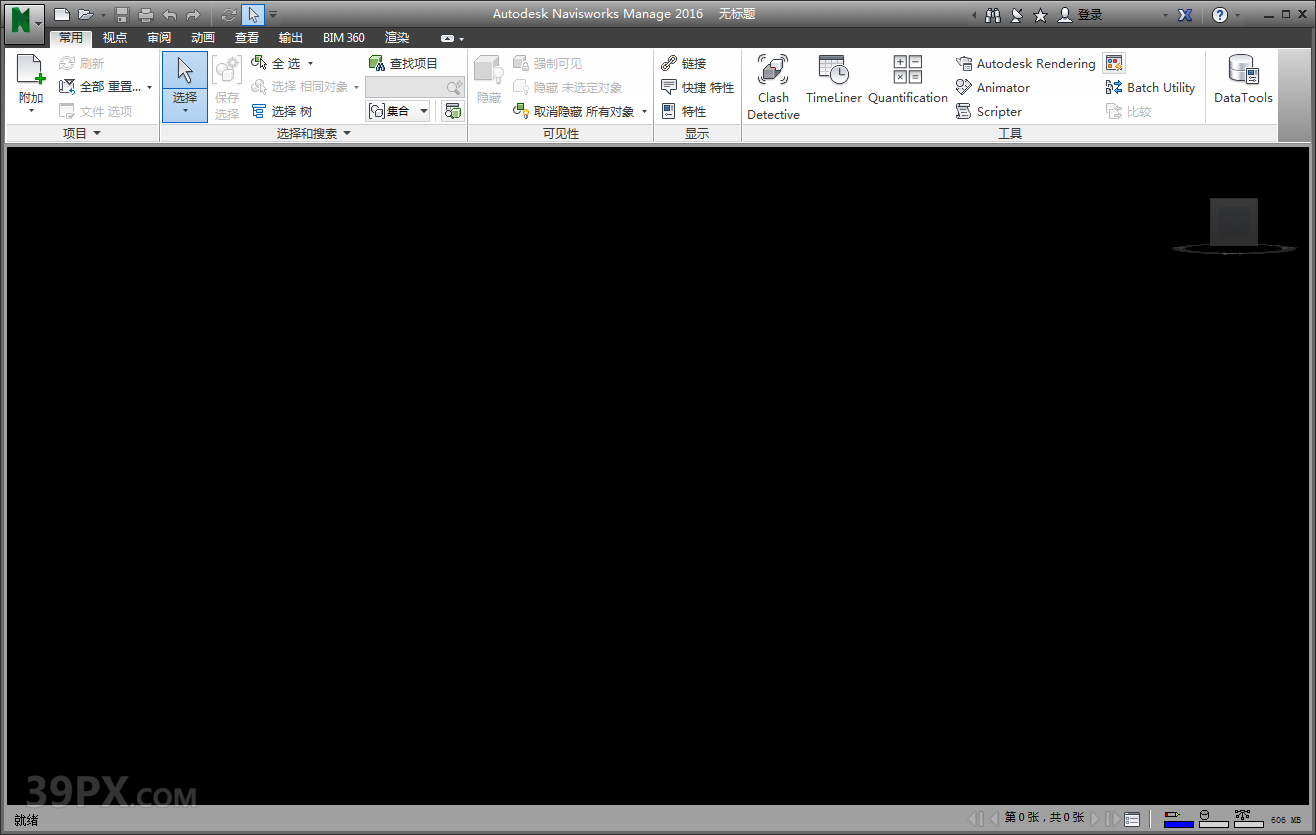Viewport: 1316px width, 835px height.
Task: Switch to the 视点 ribbon tab
Action: pyautogui.click(x=115, y=38)
